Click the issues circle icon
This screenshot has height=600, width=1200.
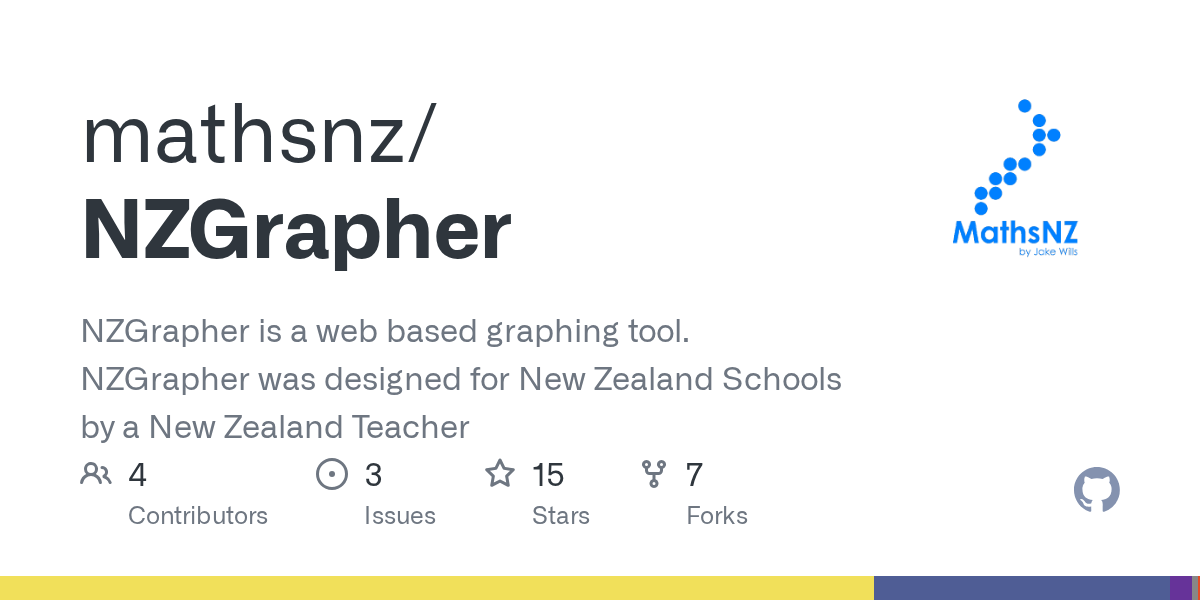click(331, 474)
